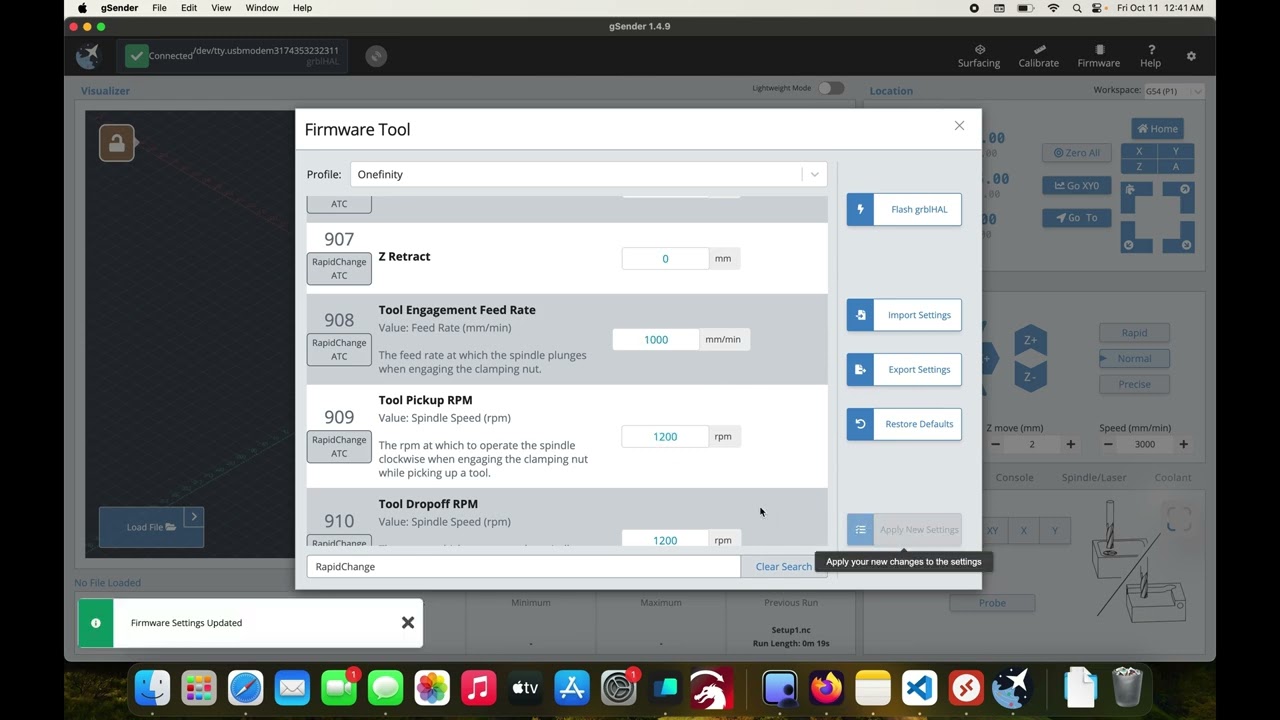The height and width of the screenshot is (720, 1280).
Task: Click the padlock icon in the Visualizer
Action: pos(117,143)
